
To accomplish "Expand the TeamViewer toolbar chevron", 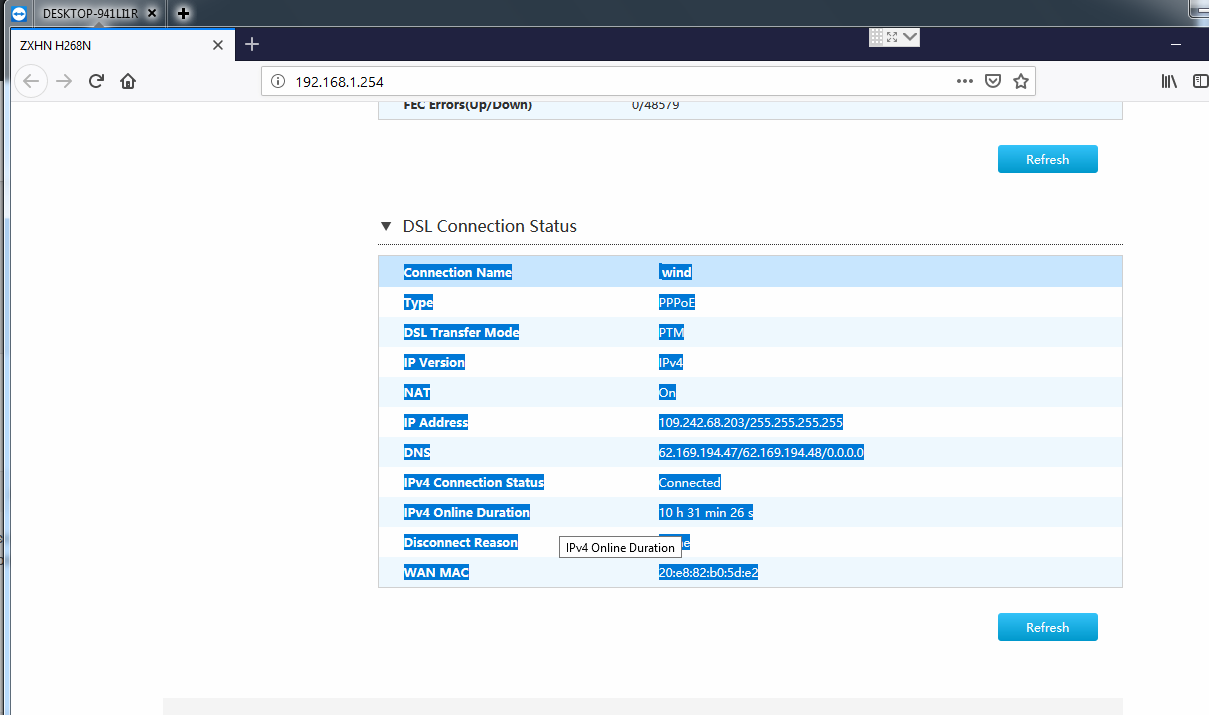I will click(909, 37).
